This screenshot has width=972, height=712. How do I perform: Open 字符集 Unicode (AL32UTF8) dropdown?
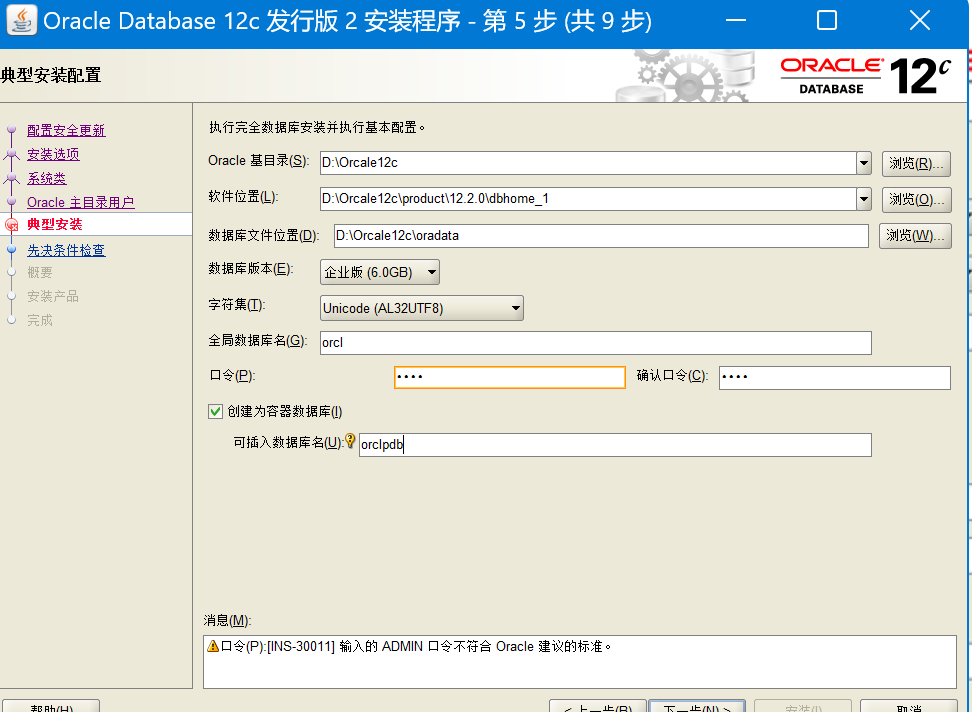[x=422, y=308]
